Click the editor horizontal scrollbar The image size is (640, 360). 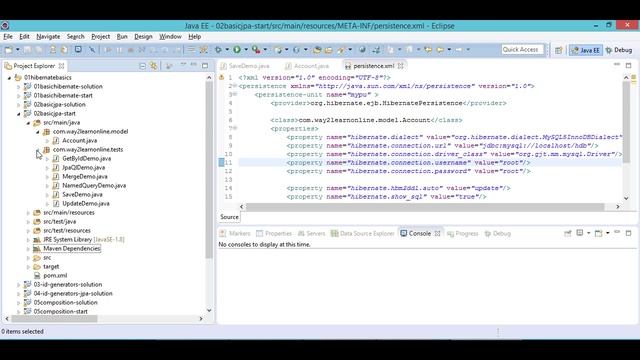(x=425, y=207)
